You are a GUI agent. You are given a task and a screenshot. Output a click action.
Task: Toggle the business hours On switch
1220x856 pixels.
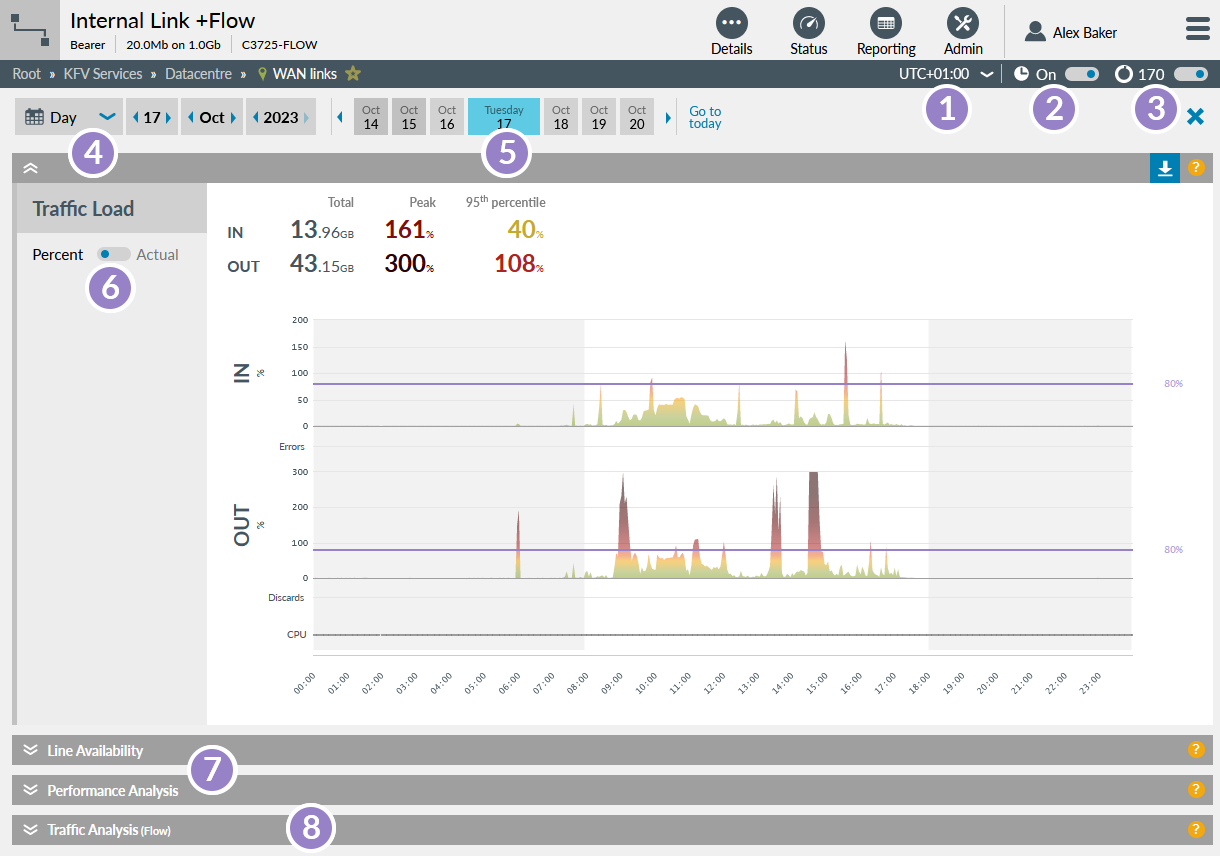click(1081, 74)
